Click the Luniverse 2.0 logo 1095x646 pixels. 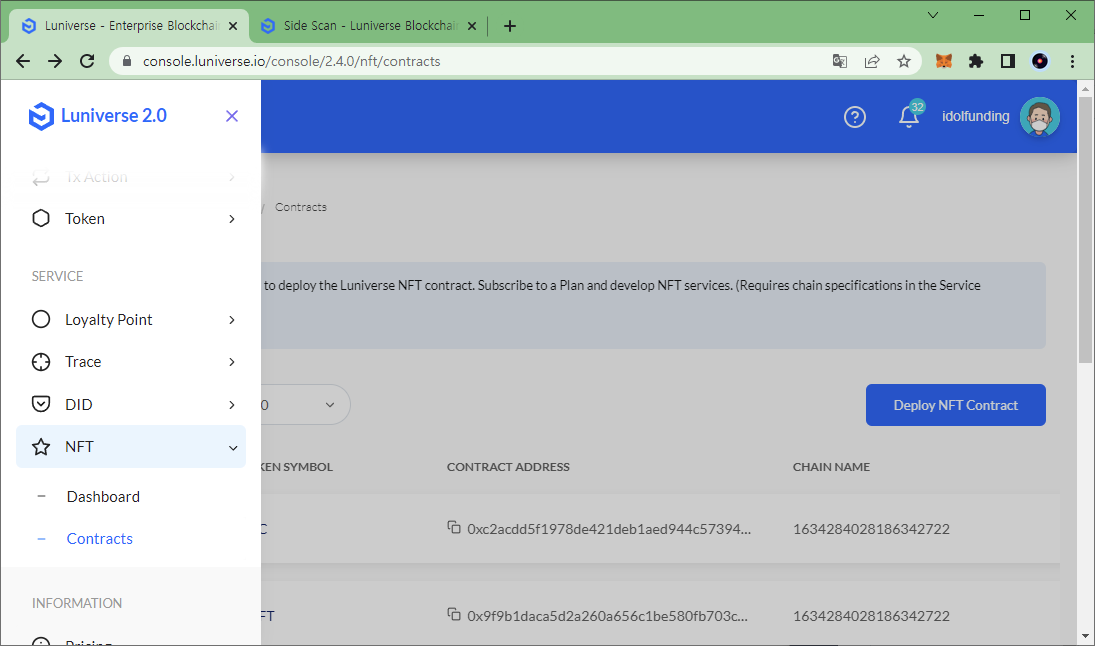pos(98,116)
